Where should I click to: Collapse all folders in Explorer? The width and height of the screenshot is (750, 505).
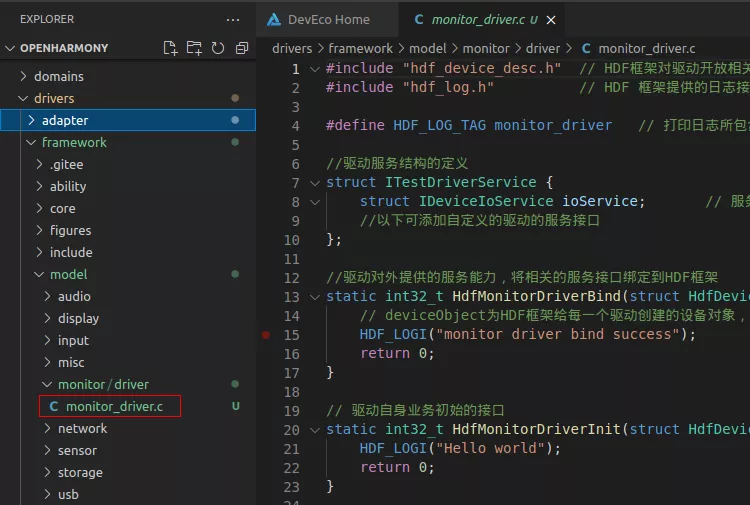pos(242,48)
